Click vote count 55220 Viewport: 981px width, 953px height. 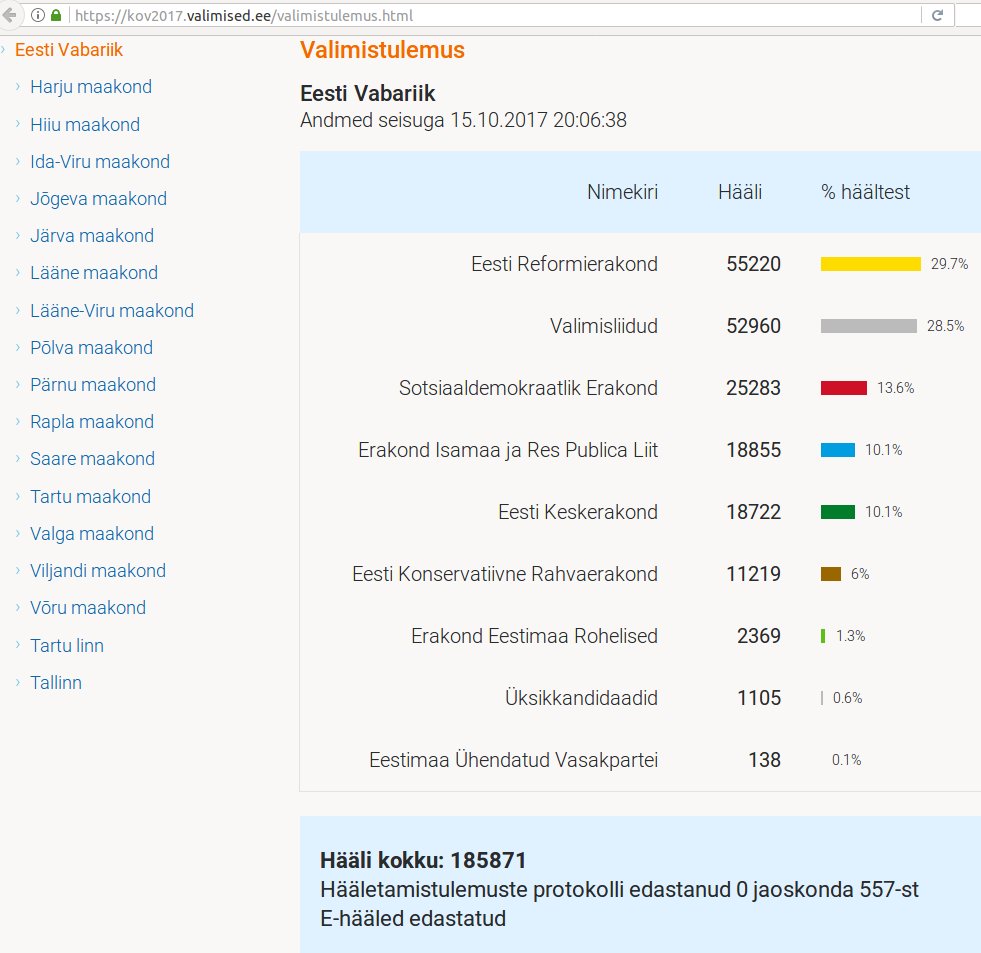click(x=753, y=264)
